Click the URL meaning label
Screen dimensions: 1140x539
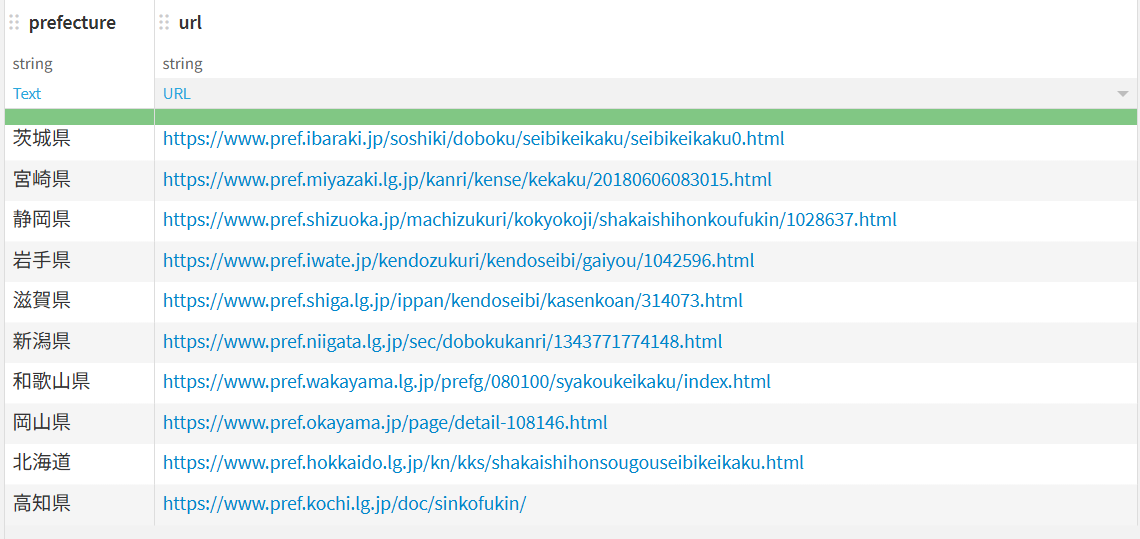pyautogui.click(x=177, y=94)
